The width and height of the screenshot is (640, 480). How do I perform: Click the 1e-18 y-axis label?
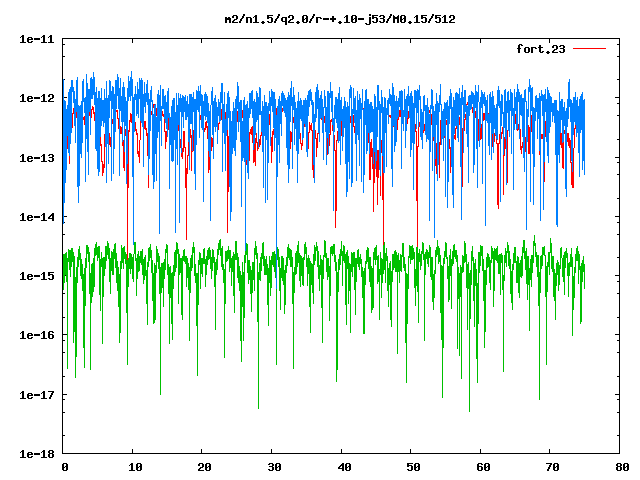37,454
